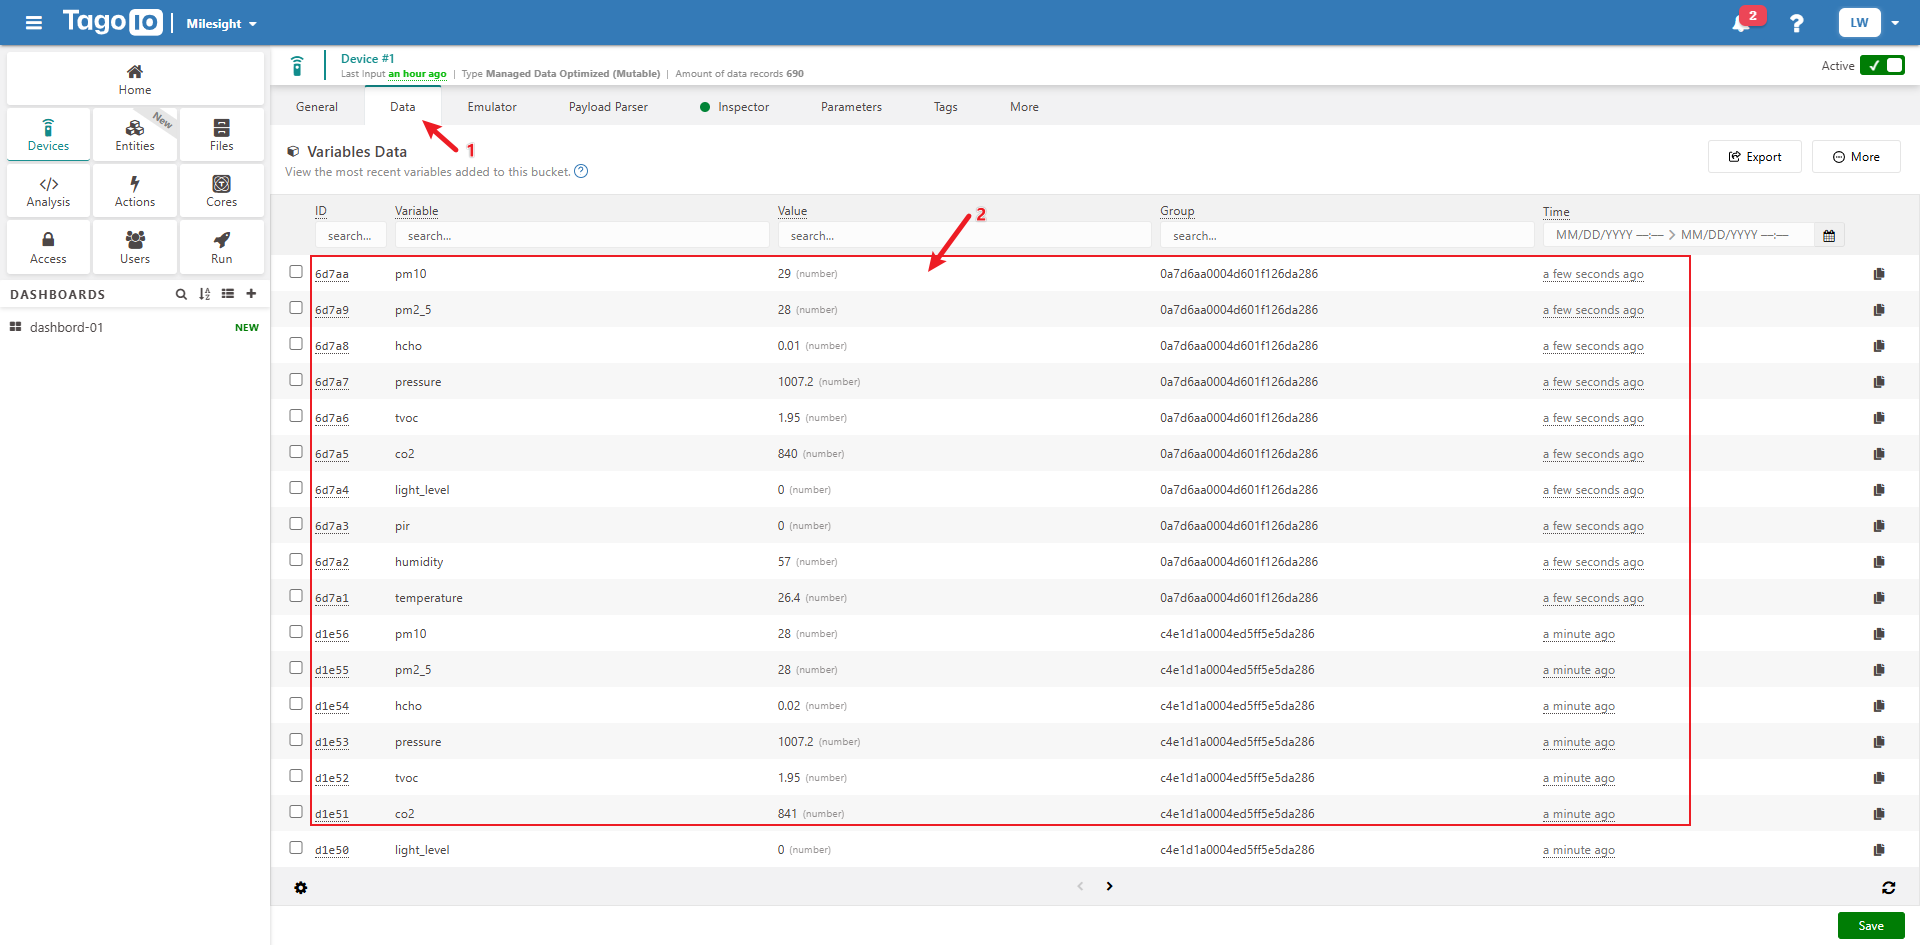
Task: Click the Time date range field
Action: click(1679, 236)
